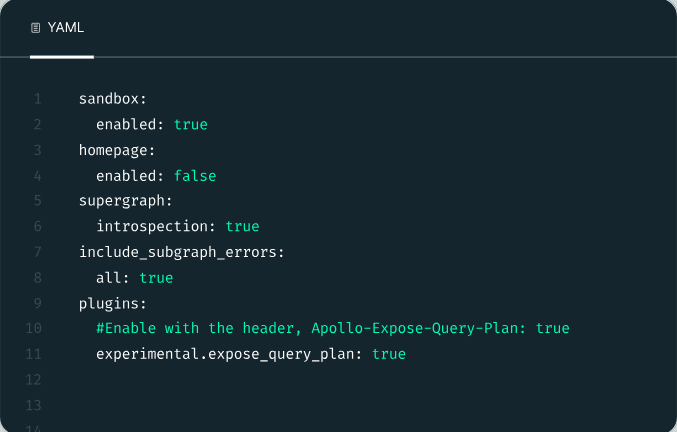Click the true value after introspection

242,227
